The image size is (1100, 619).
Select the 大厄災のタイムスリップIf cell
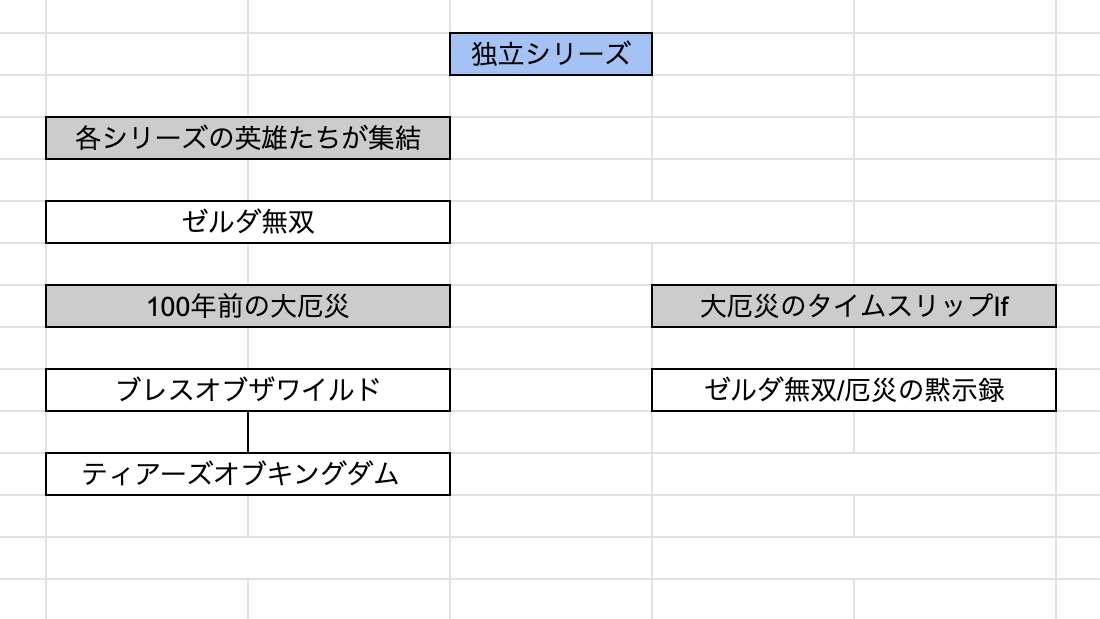pos(854,306)
